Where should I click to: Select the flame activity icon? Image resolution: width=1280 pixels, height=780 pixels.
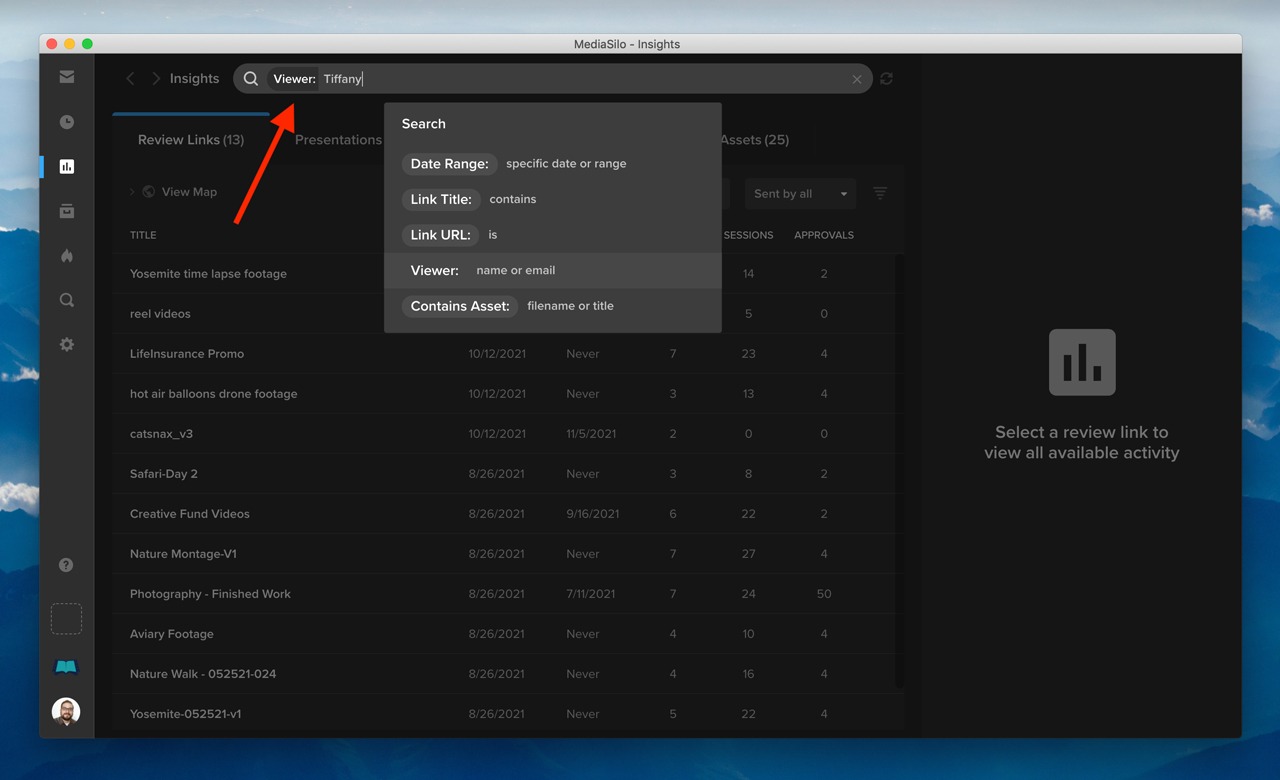[x=66, y=255]
